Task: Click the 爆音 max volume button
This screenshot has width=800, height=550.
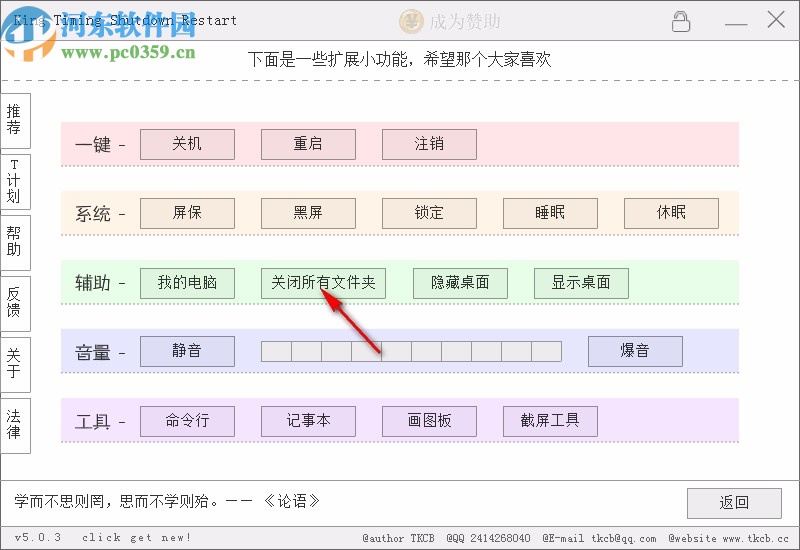Action: point(635,351)
